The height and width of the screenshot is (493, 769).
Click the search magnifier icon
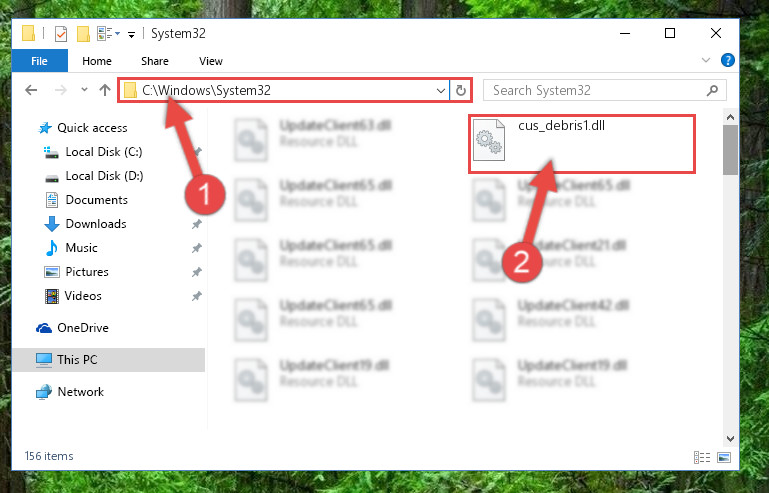[x=712, y=90]
